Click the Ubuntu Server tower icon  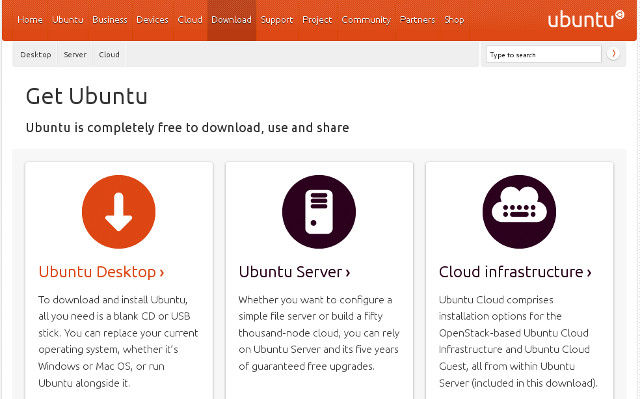(x=319, y=212)
